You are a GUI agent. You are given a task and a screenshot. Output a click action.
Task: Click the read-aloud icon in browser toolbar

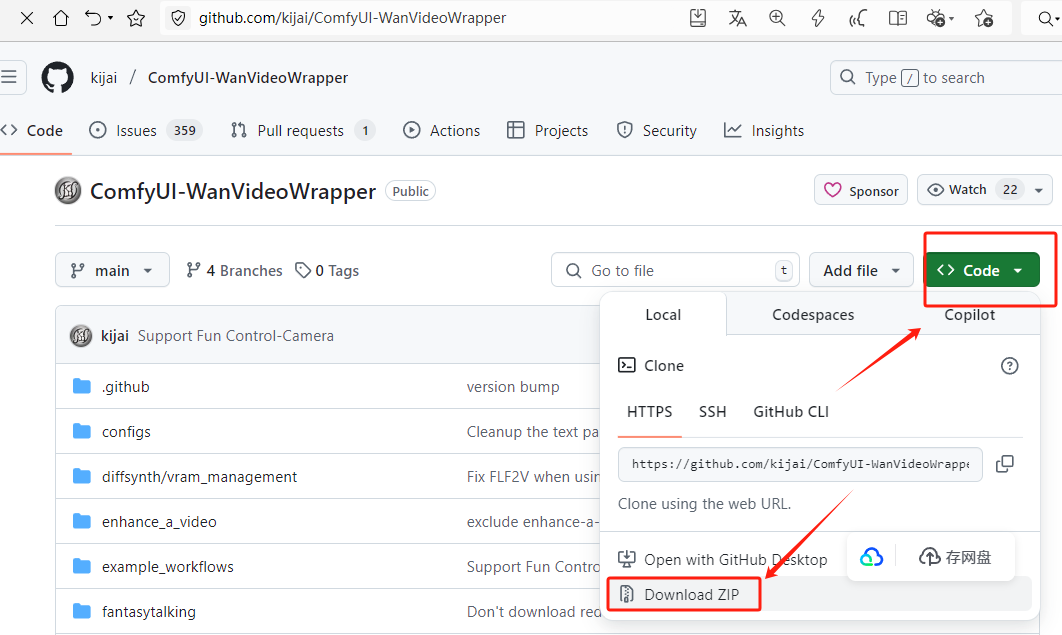click(x=857, y=18)
